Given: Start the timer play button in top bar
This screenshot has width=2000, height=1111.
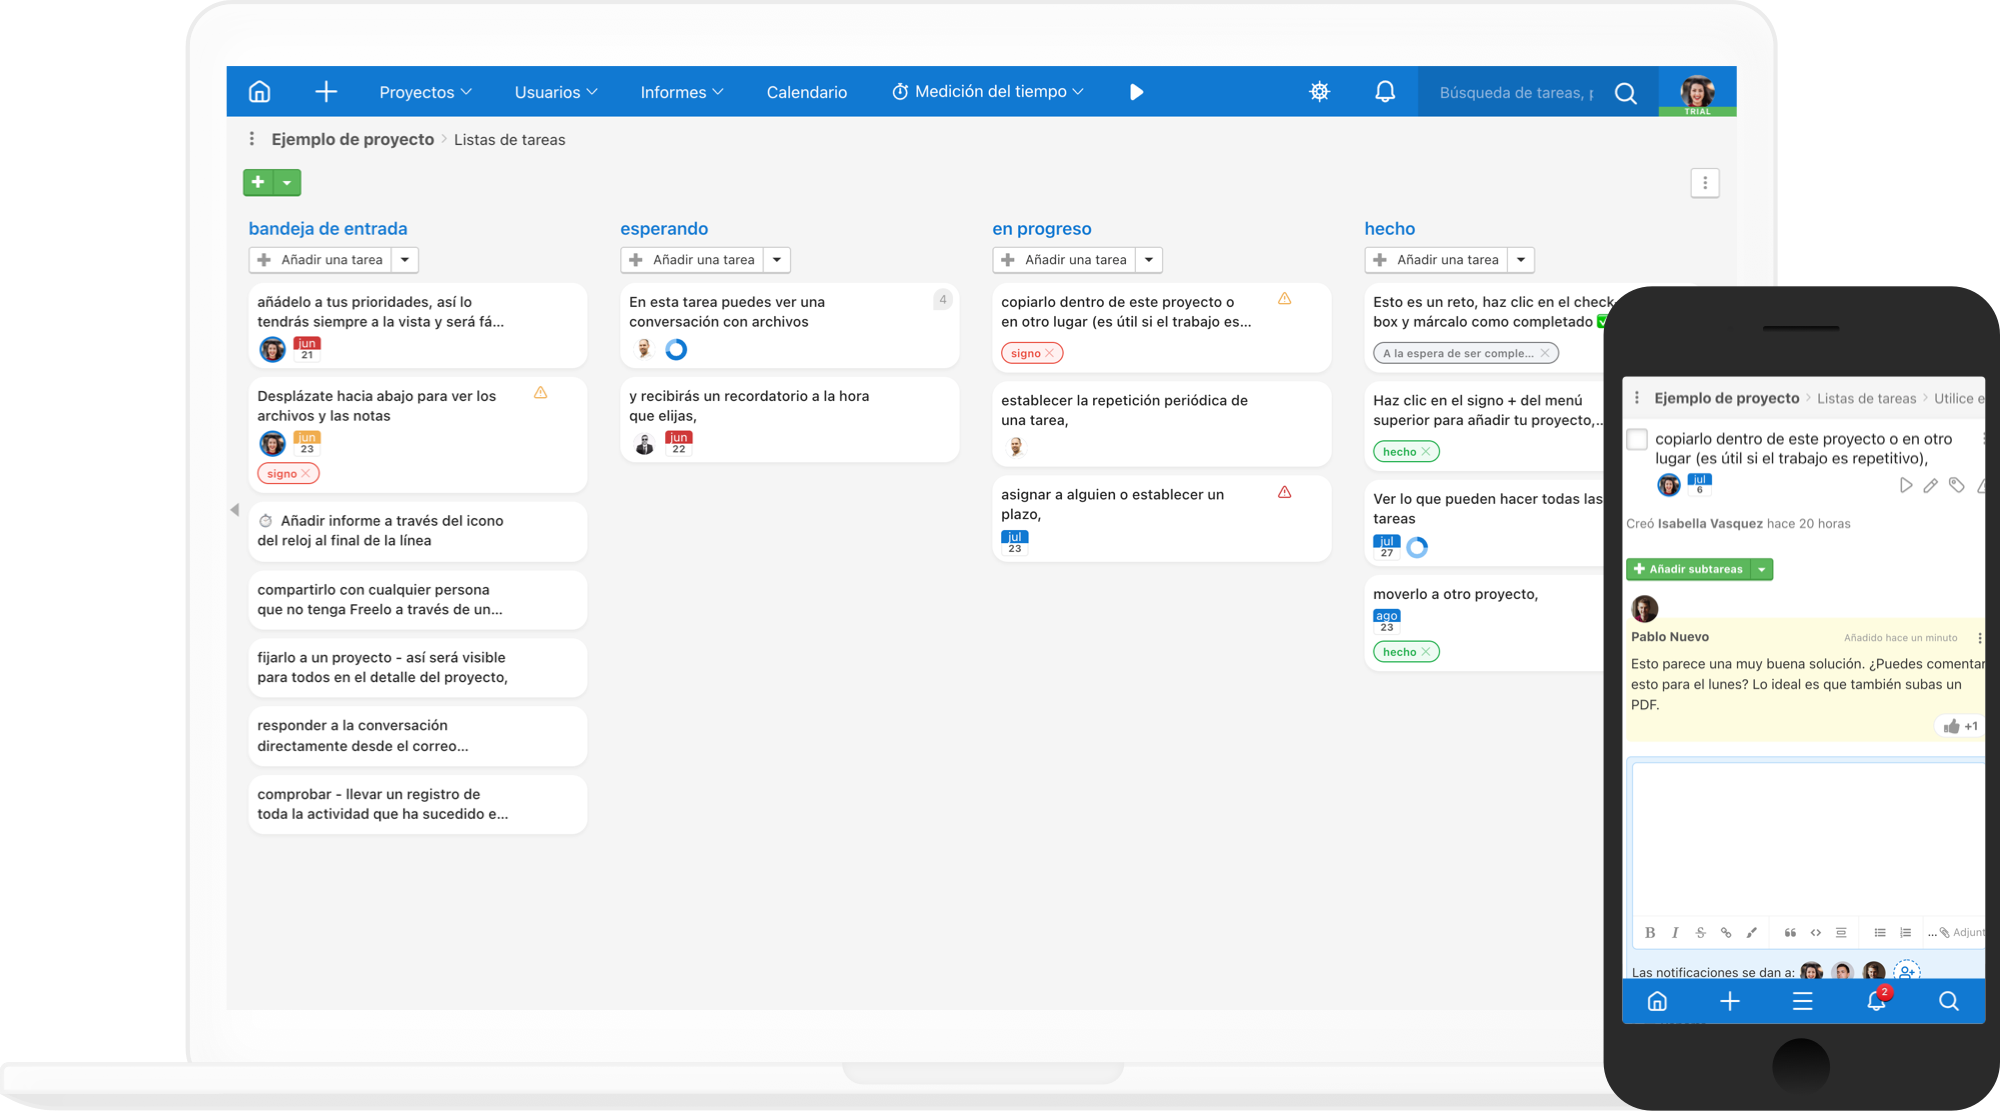Looking at the screenshot, I should 1136,92.
